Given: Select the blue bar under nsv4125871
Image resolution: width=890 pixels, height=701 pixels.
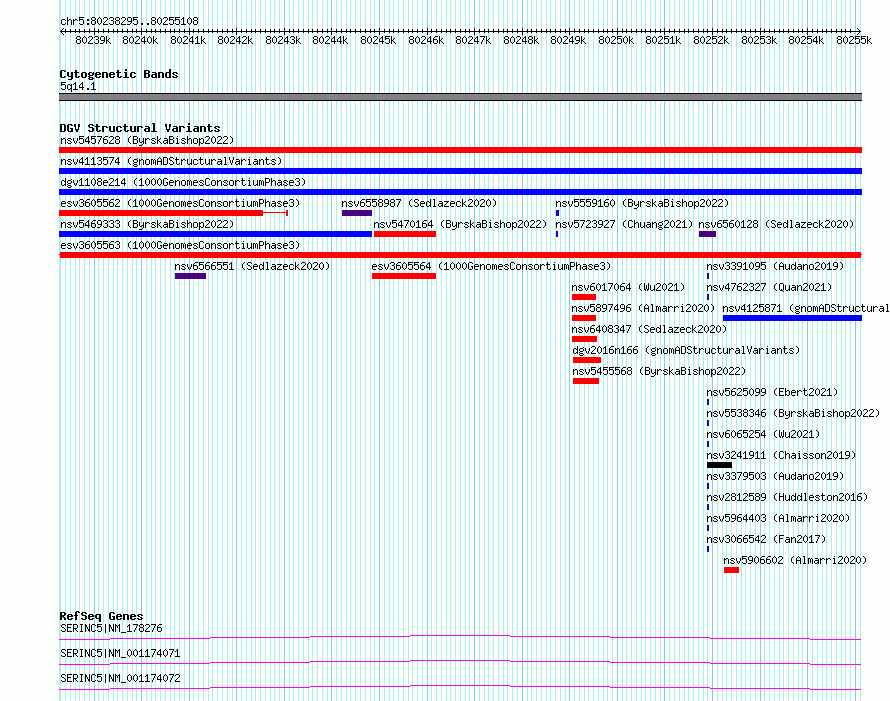Looking at the screenshot, I should [x=792, y=318].
